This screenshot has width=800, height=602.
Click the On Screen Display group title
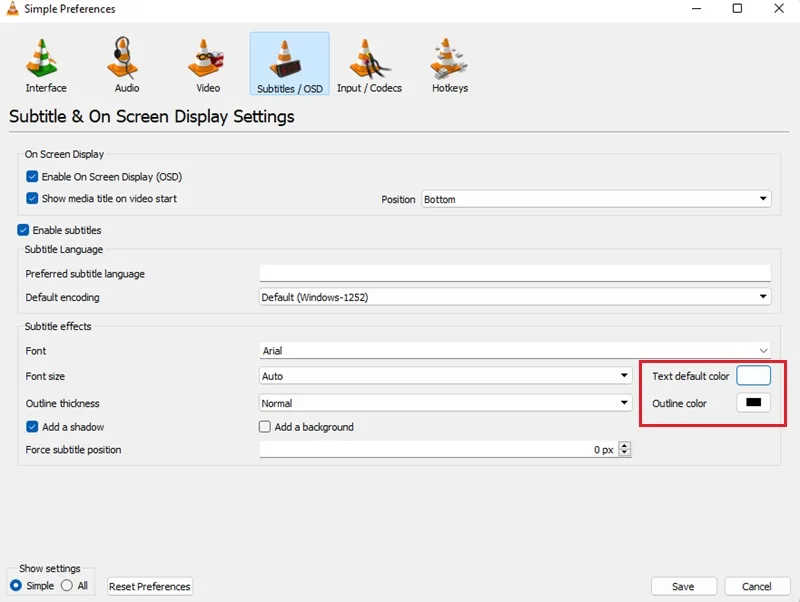64,154
